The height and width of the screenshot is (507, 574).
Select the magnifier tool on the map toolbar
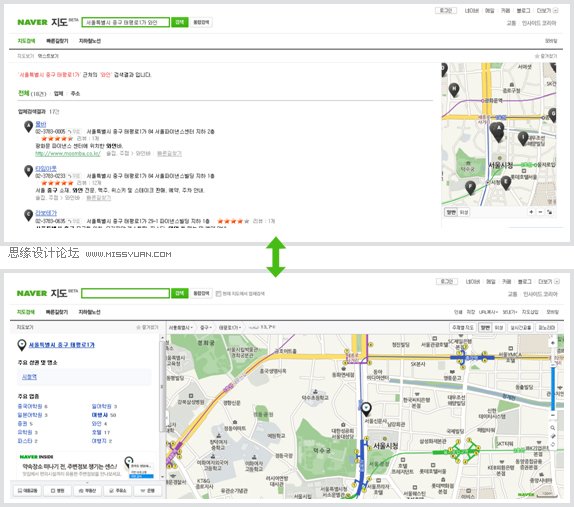click(553, 428)
